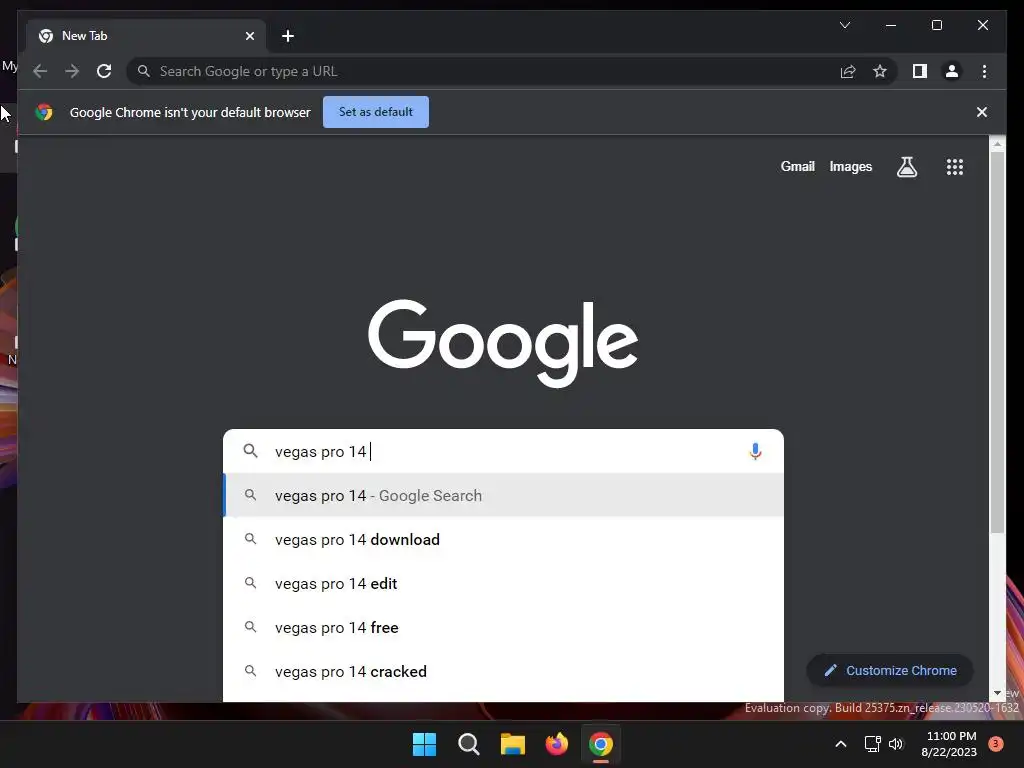Viewport: 1024px width, 768px height.
Task: Click Set as default button
Action: coord(376,112)
